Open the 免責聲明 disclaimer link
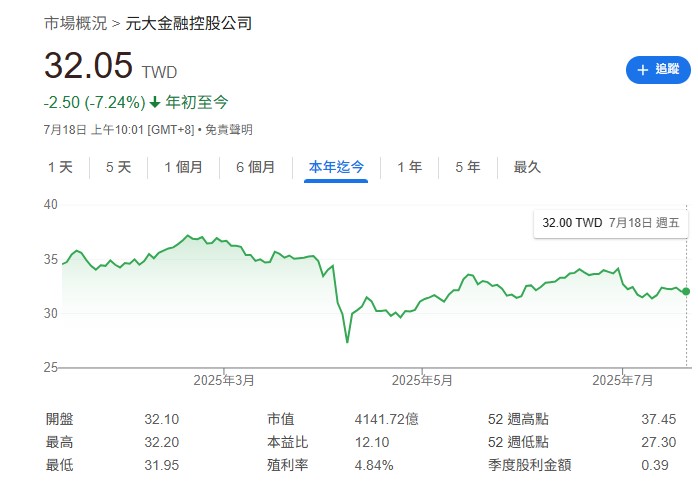 [x=229, y=130]
